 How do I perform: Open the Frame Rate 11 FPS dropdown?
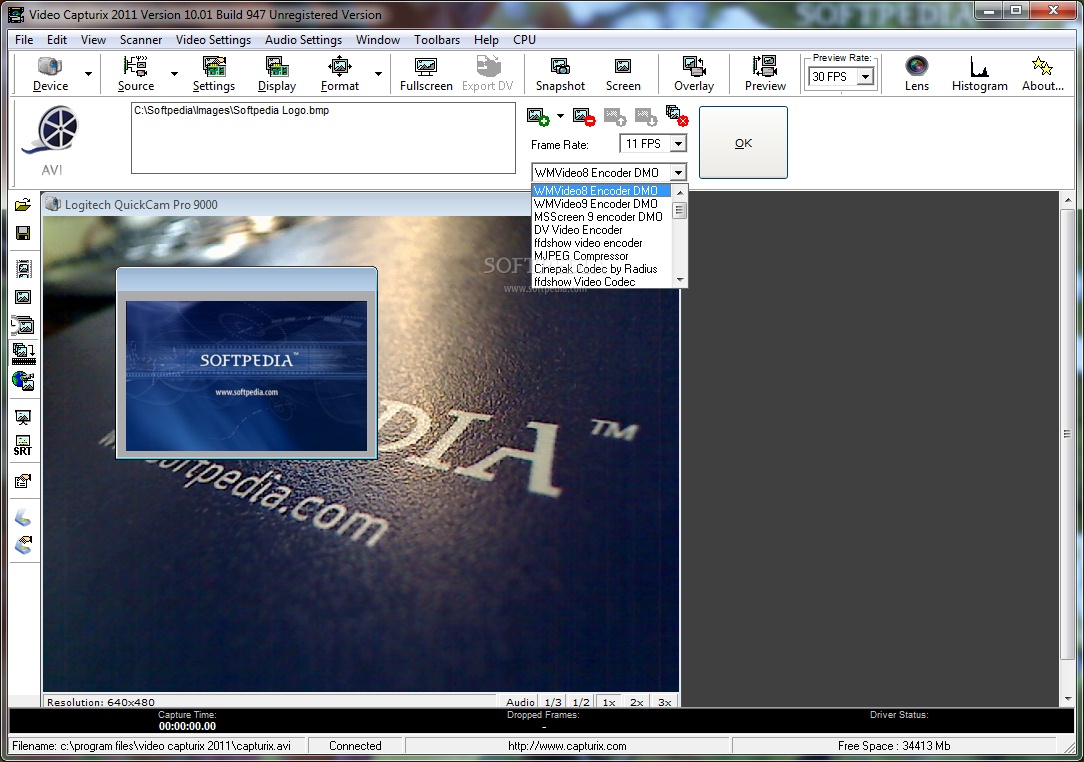pos(679,144)
